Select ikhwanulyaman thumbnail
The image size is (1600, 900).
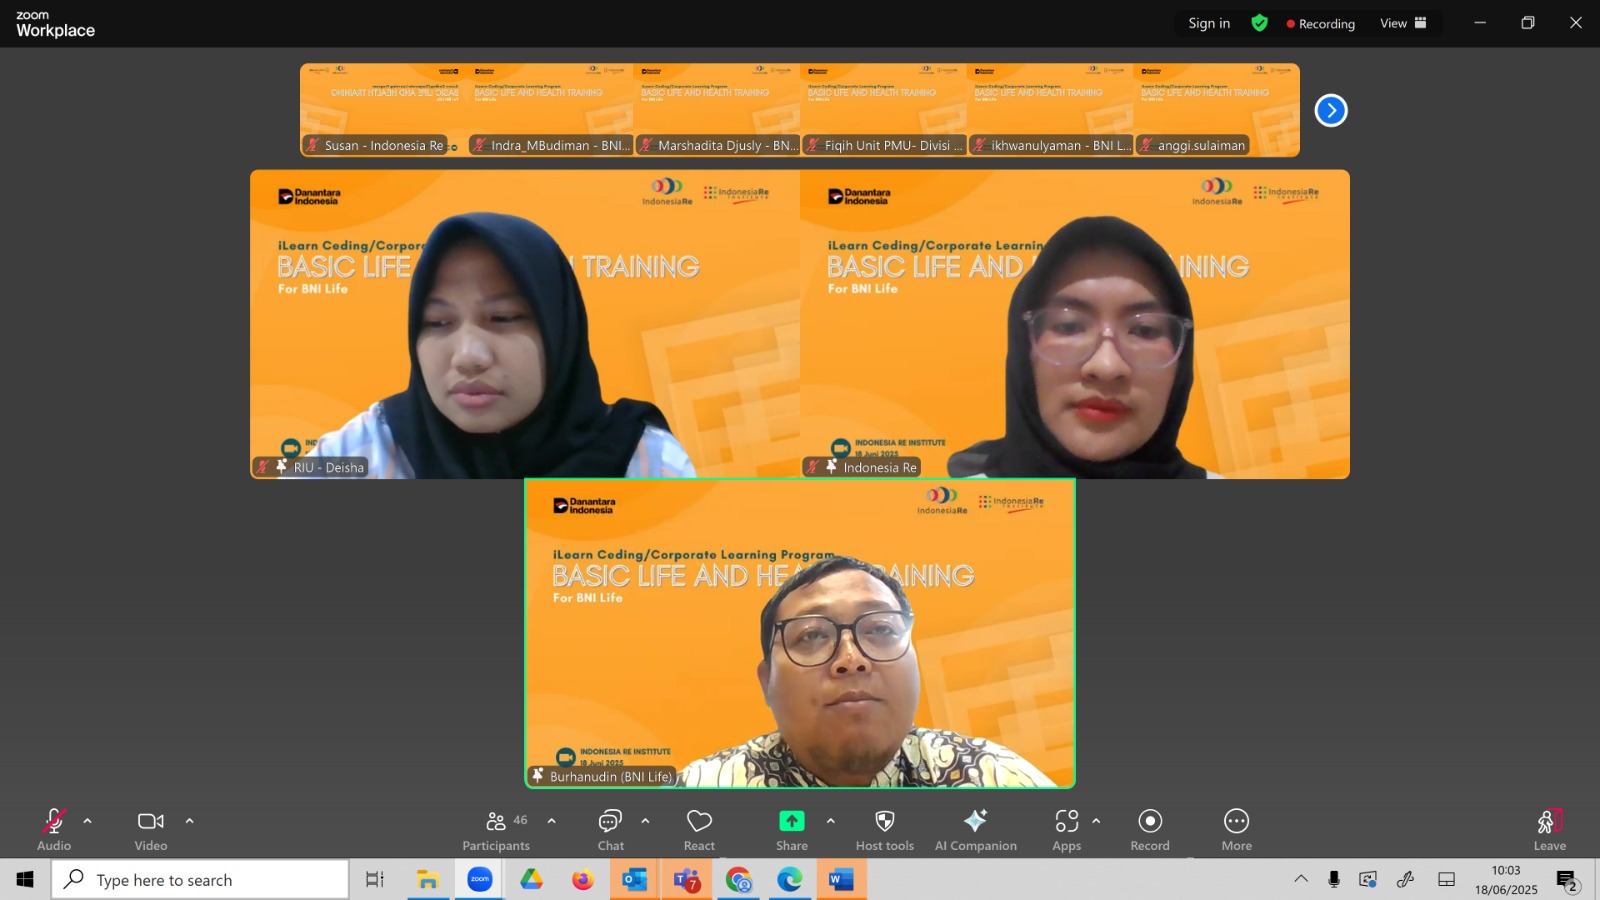[x=1051, y=110]
